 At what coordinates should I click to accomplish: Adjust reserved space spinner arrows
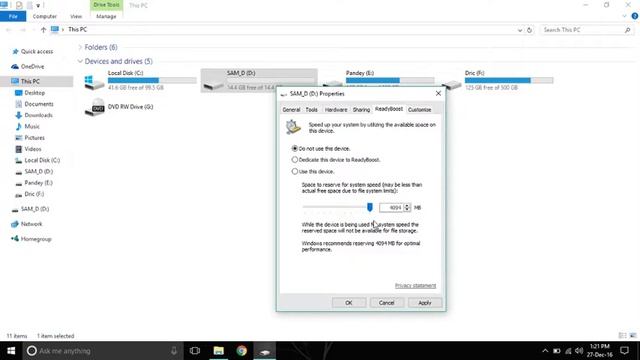[x=407, y=207]
